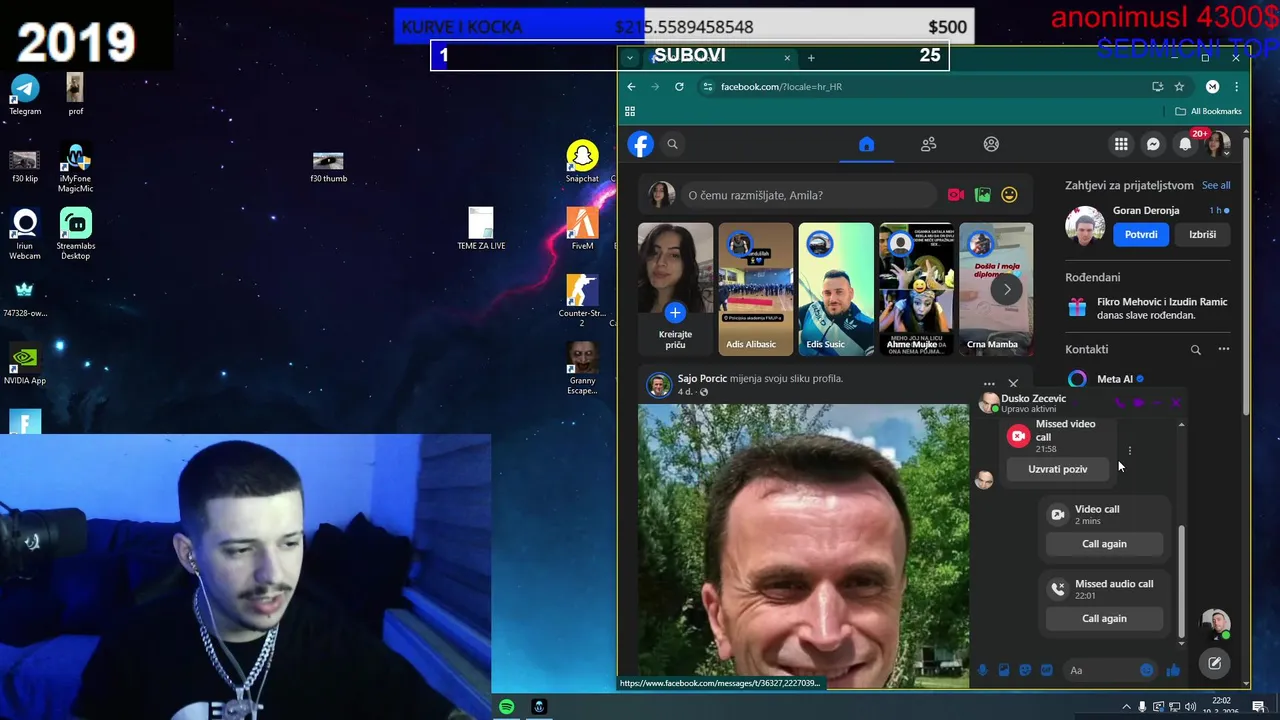Image resolution: width=1280 pixels, height=720 pixels.
Task: Open the Facebook home logo
Action: pos(640,144)
